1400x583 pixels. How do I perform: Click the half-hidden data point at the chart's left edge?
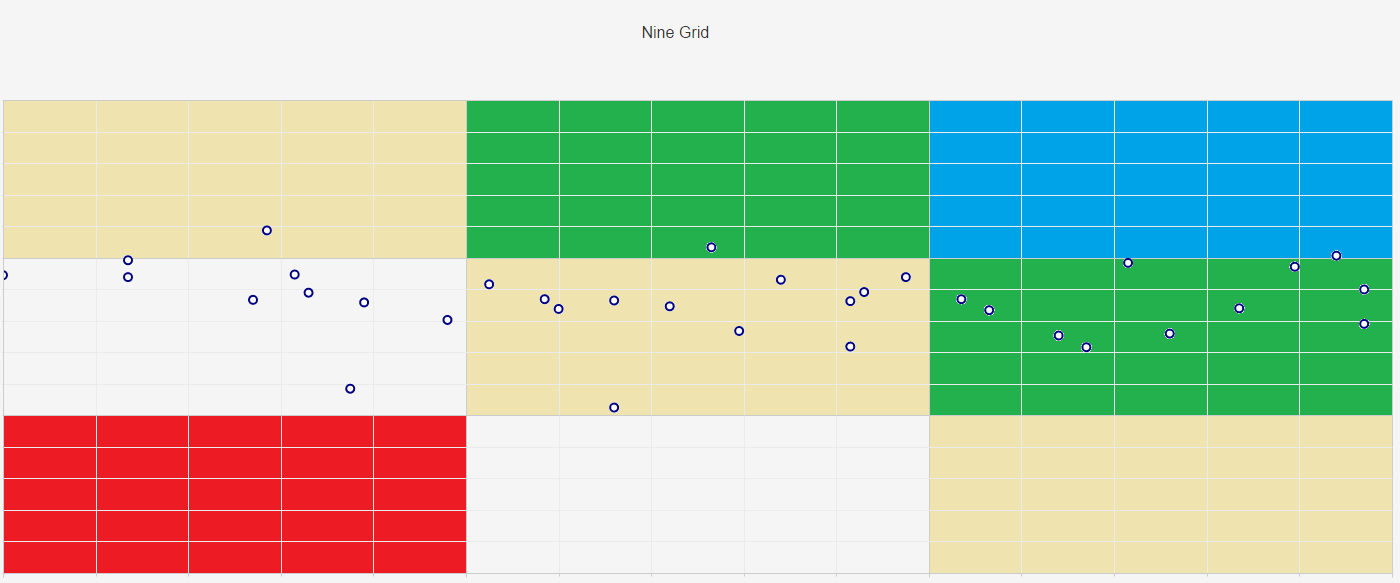pos(4,275)
